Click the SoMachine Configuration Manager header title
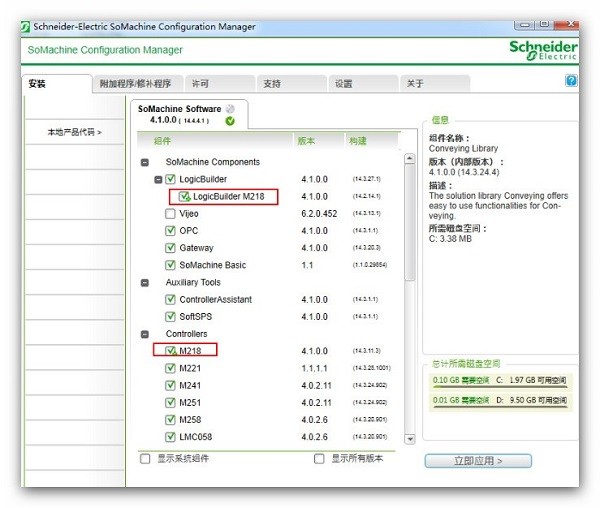600x508 pixels. pos(105,50)
